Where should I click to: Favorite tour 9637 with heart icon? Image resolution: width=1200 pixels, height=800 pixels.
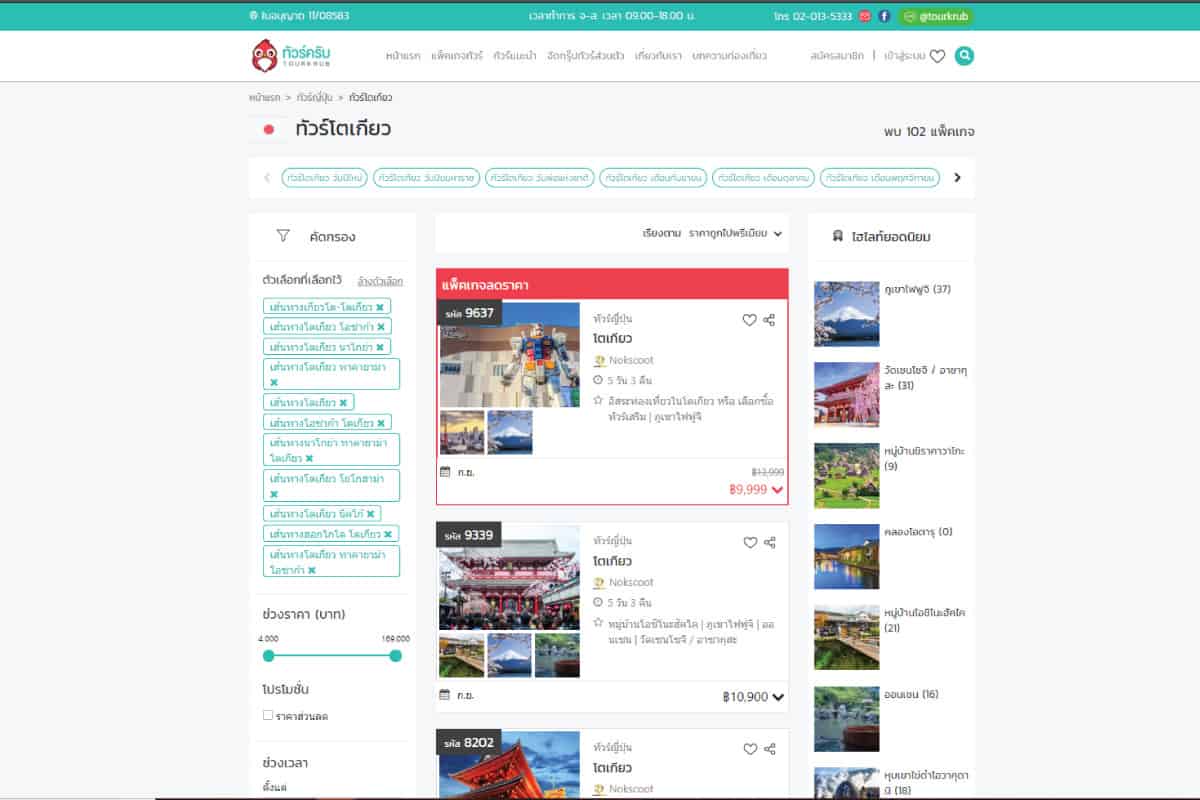click(x=749, y=320)
